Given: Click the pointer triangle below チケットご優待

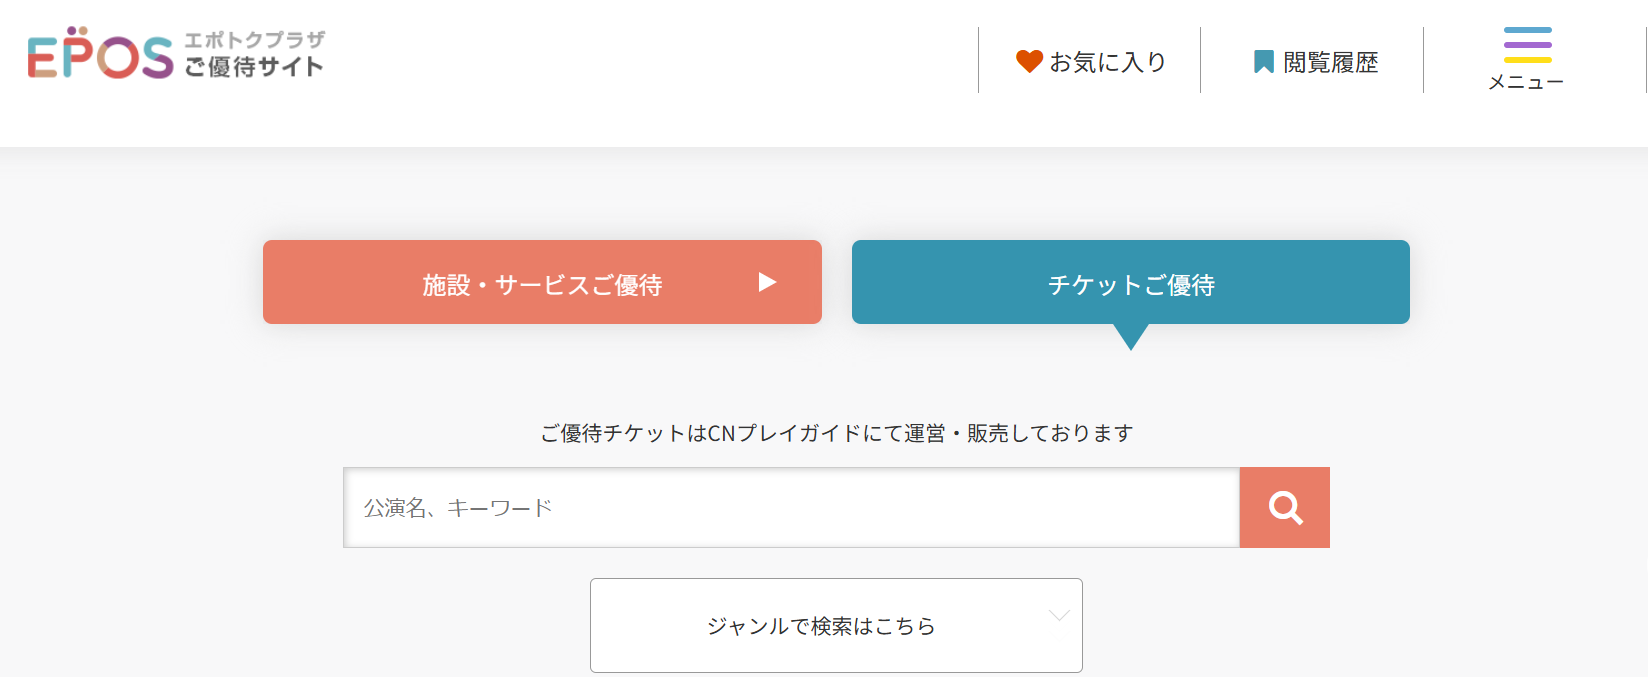Looking at the screenshot, I should pos(1131,337).
